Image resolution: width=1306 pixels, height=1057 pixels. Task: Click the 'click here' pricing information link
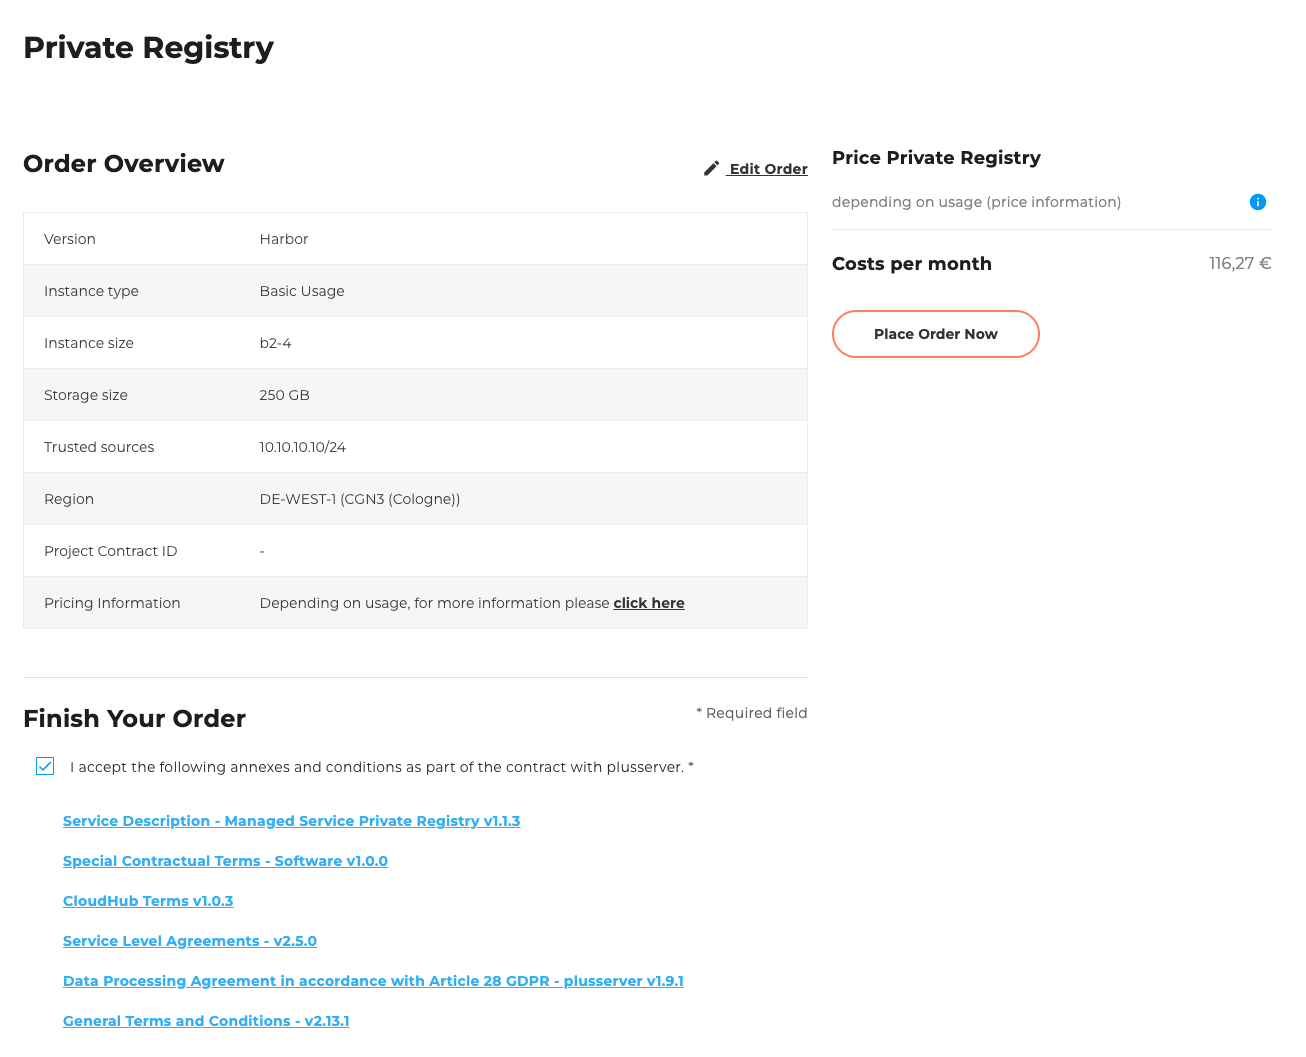[648, 603]
